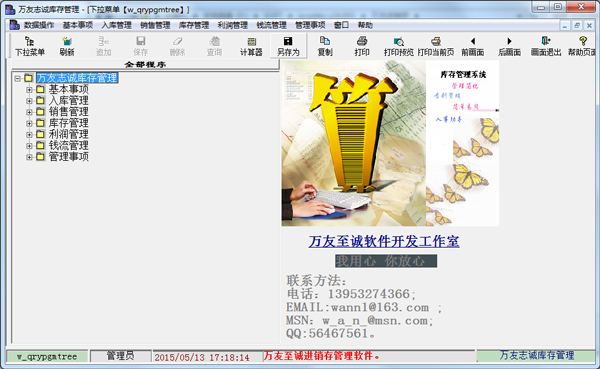The image size is (600, 369).
Task: Click 管理员 in the status bar
Action: pos(121,356)
